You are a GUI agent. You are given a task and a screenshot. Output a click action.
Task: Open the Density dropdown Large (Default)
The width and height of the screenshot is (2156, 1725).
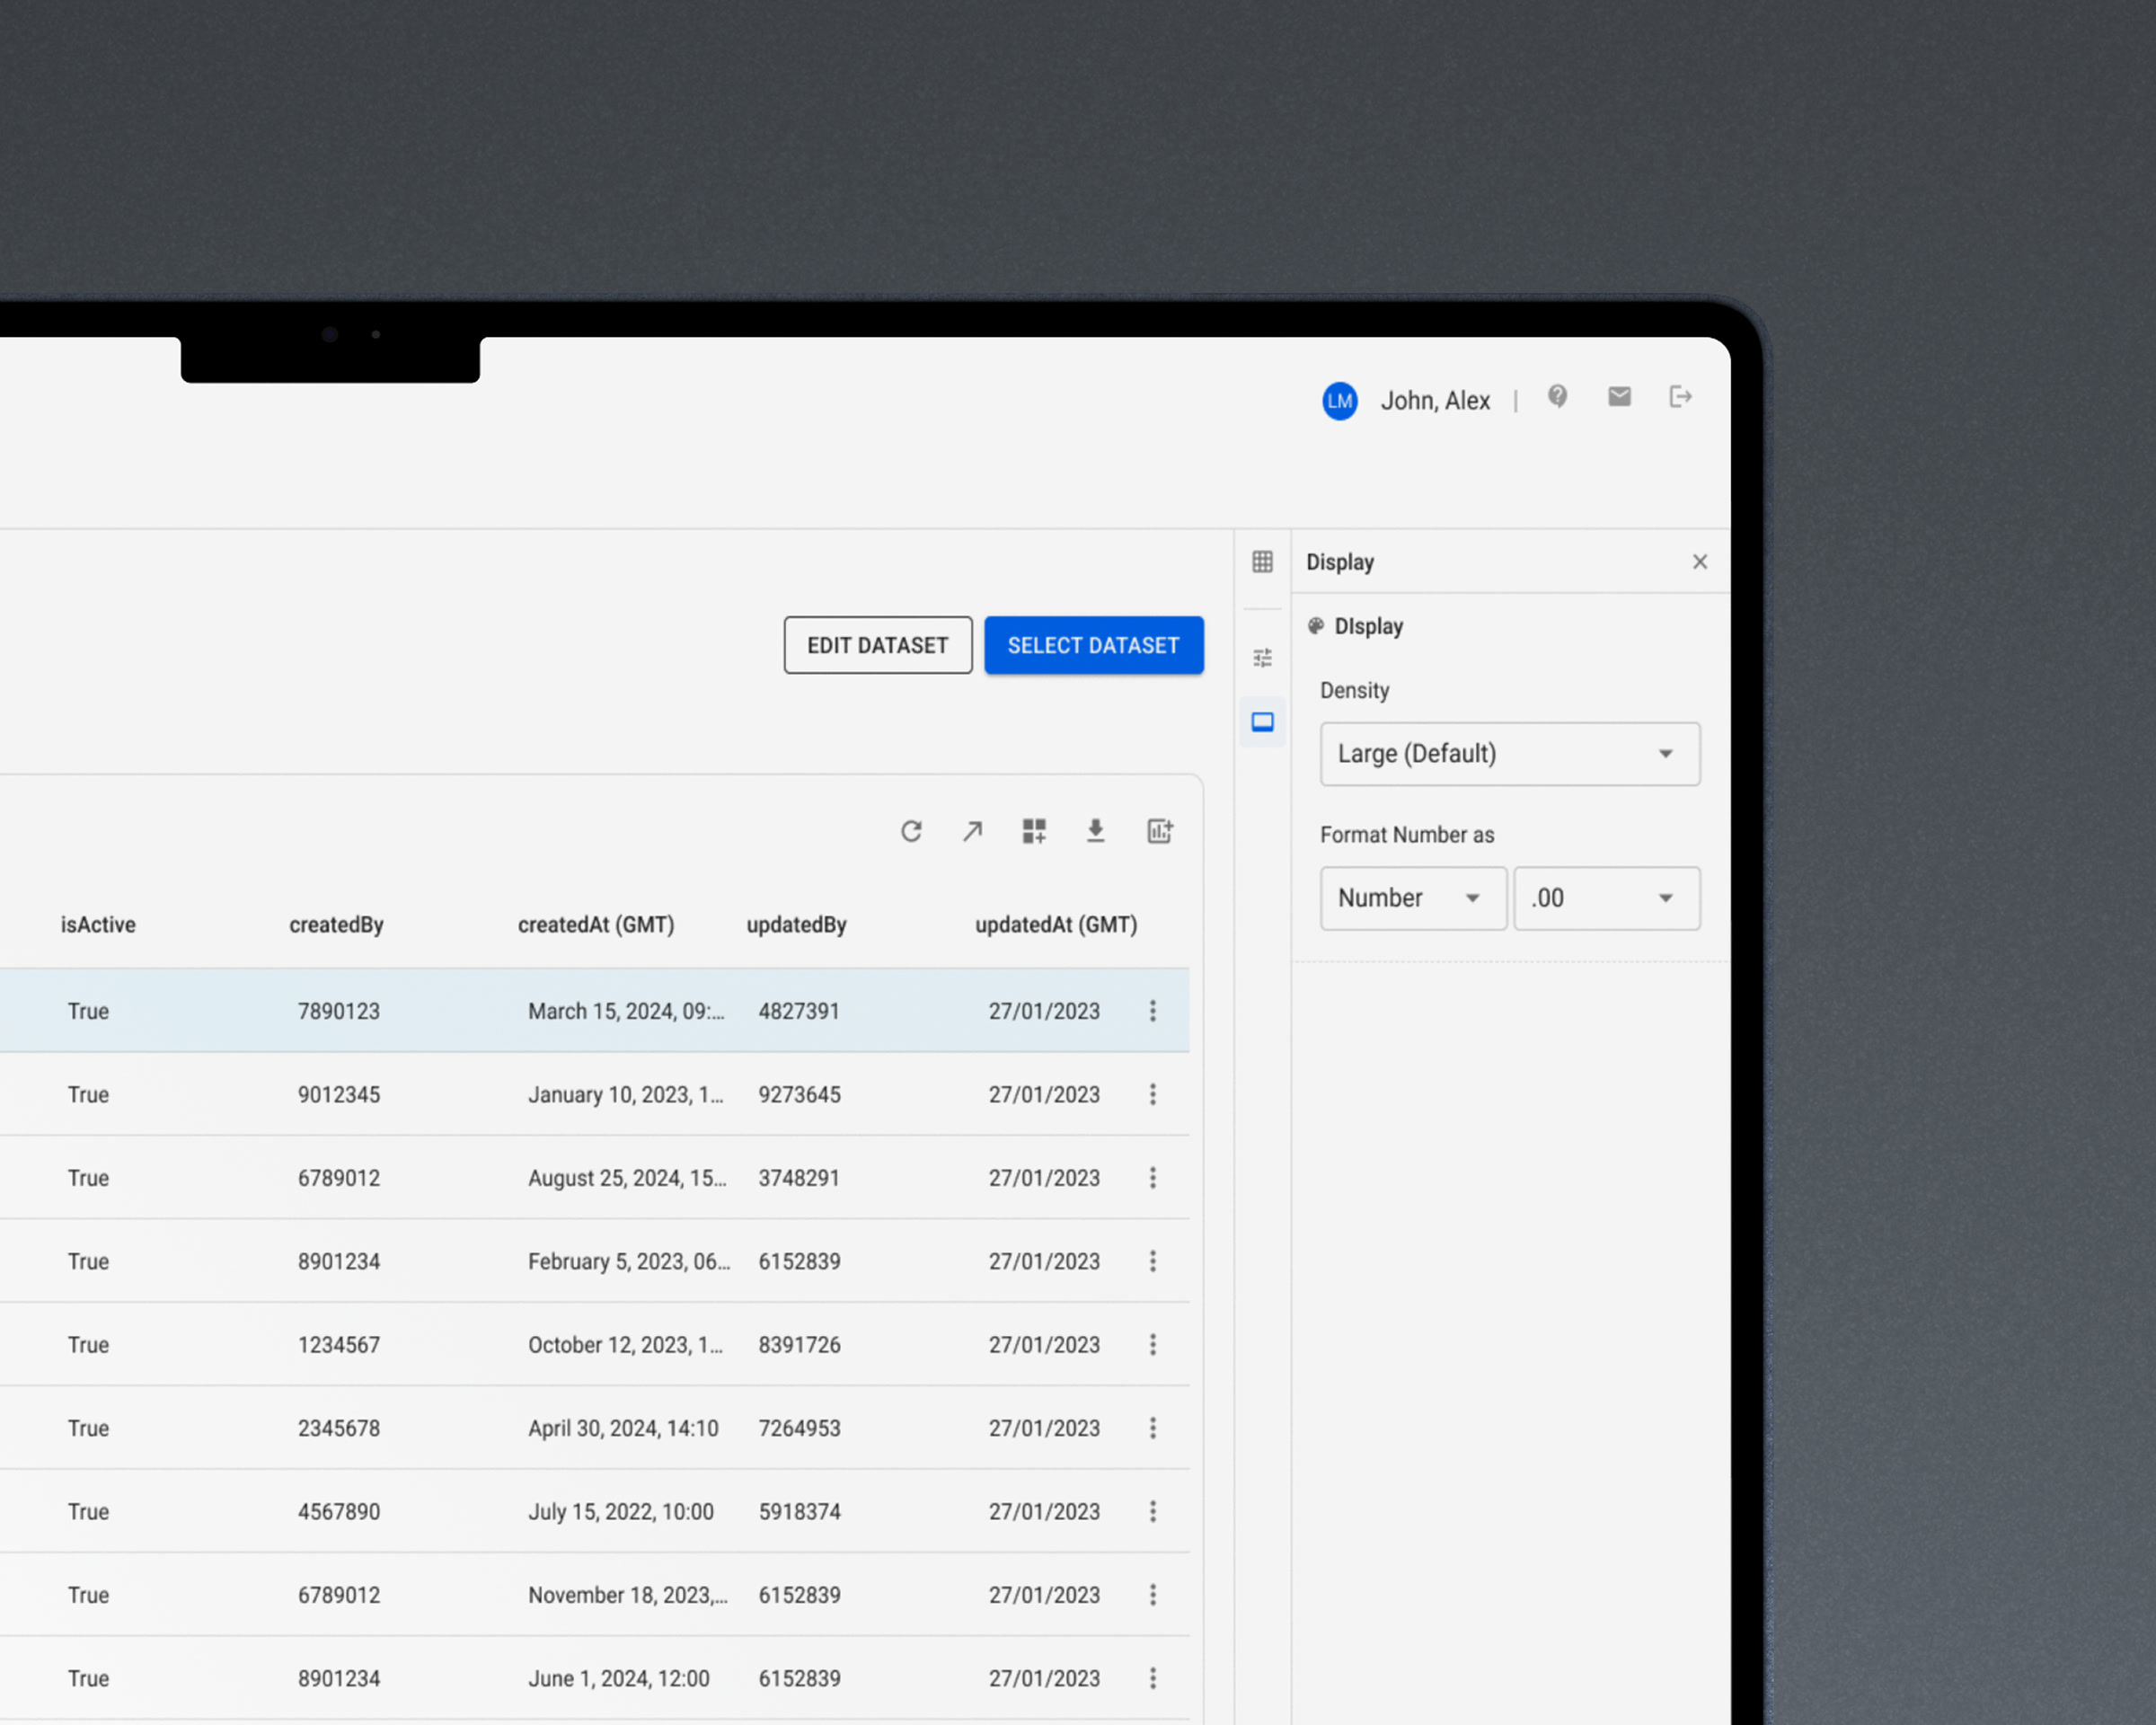coord(1509,754)
